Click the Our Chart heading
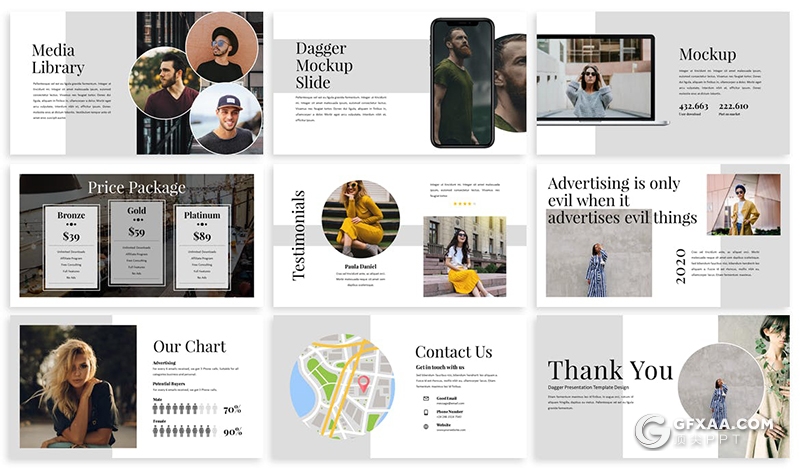The image size is (800, 469). click(189, 346)
